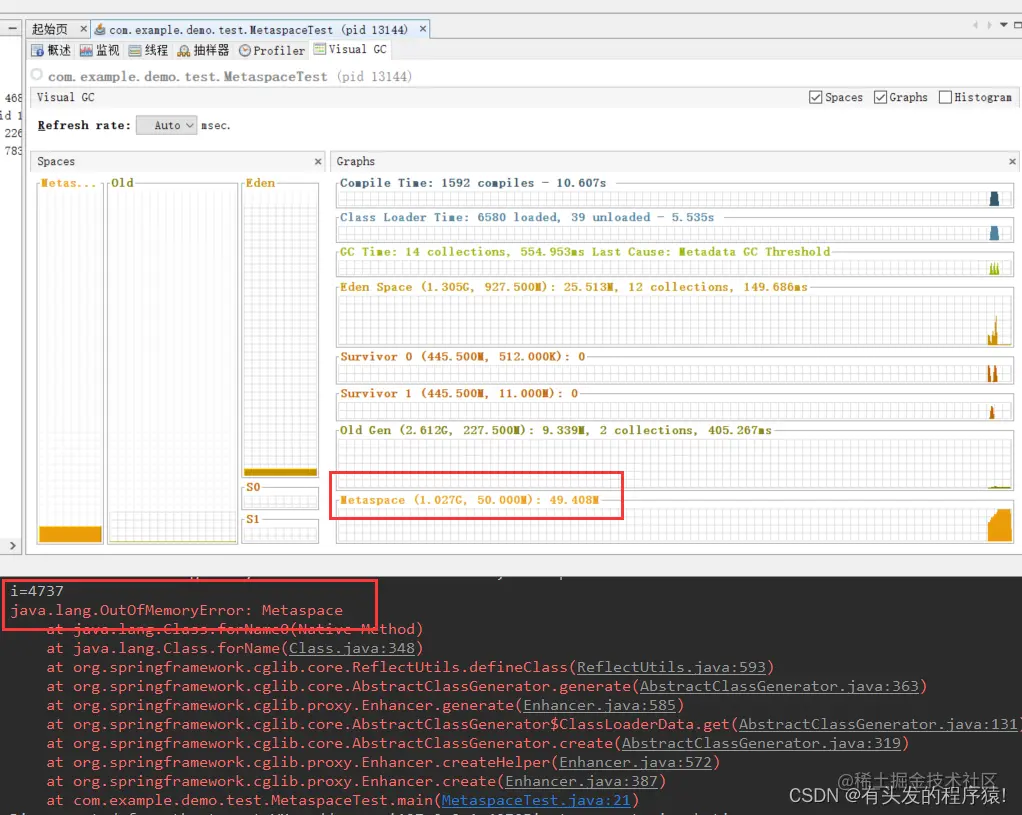This screenshot has height=815, width=1022.
Task: Click the 监视 chart icon
Action: pos(86,50)
